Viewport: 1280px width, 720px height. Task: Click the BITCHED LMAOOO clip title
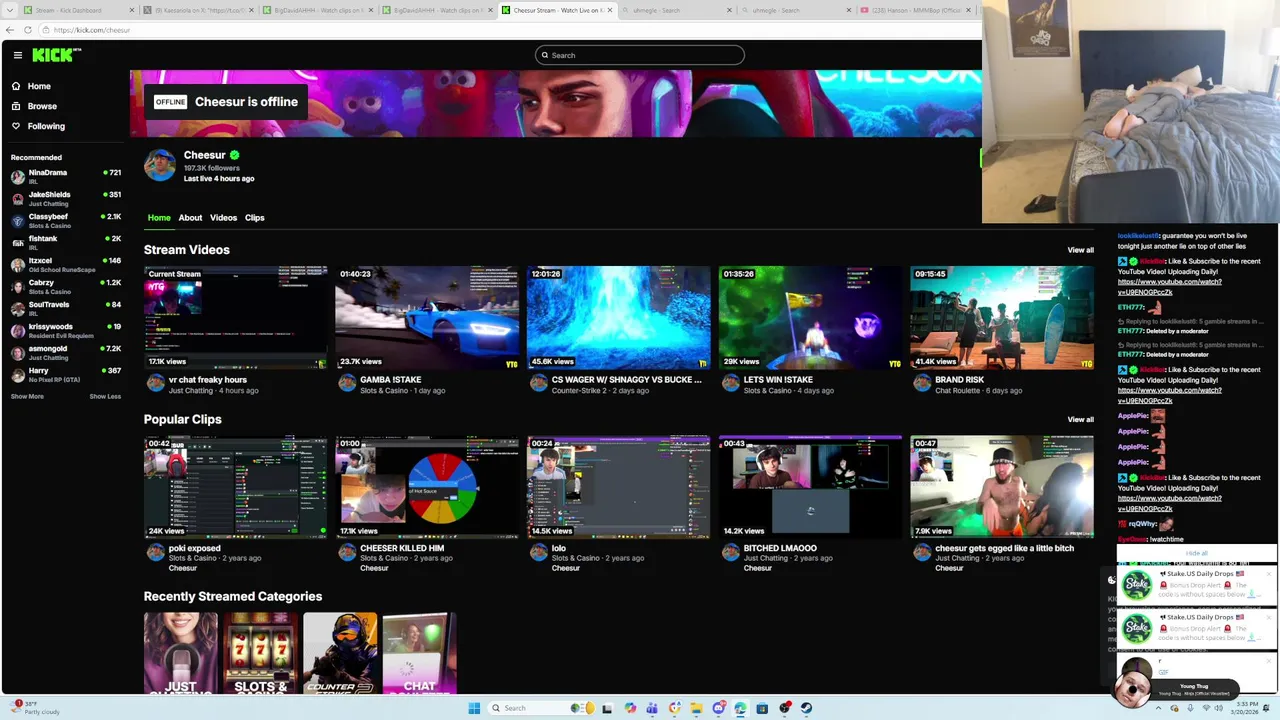[780, 548]
